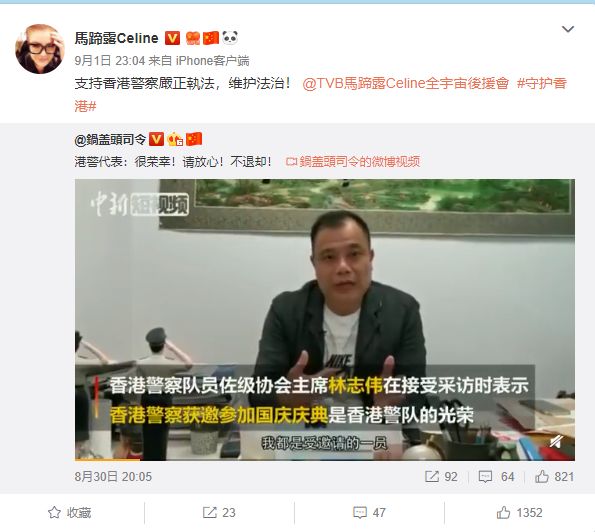Click 馬蹄露Celine profile avatar
Viewport: 595px width, 532px height.
click(39, 49)
